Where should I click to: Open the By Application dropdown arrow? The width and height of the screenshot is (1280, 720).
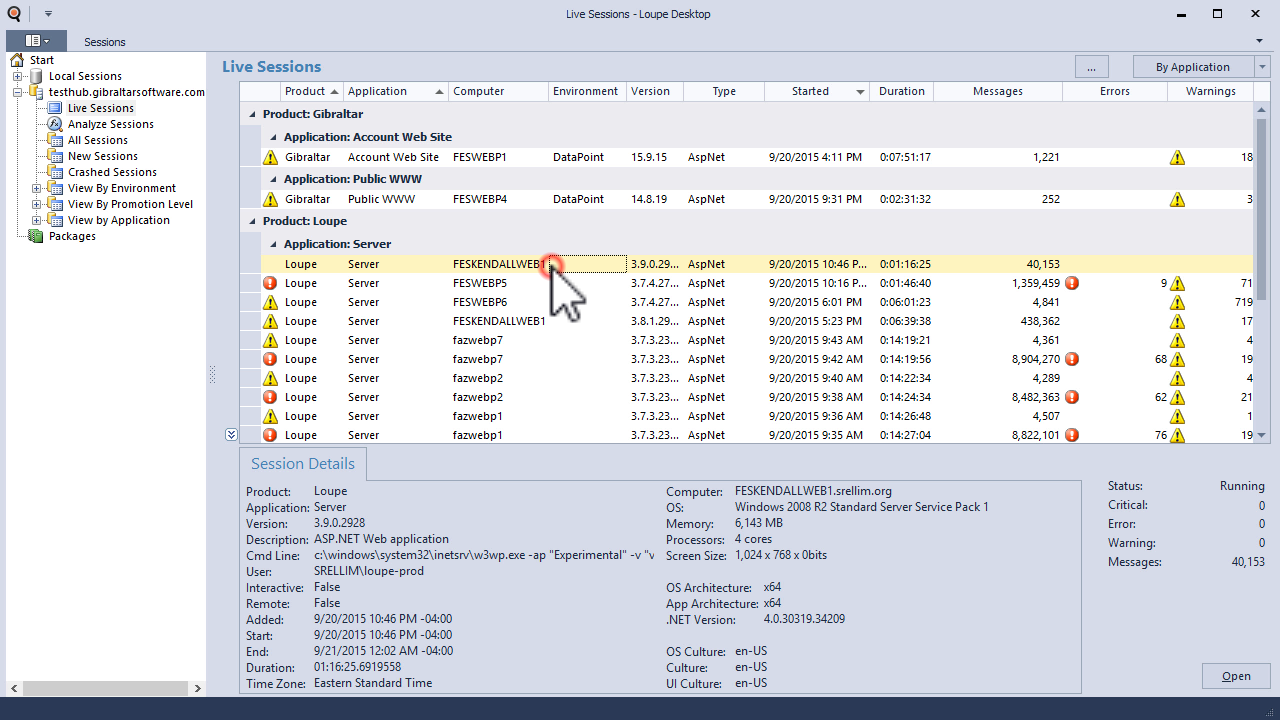1261,67
